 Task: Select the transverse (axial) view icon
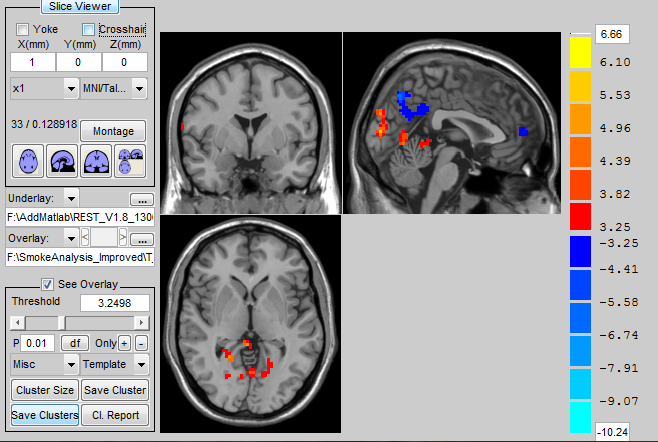point(28,161)
